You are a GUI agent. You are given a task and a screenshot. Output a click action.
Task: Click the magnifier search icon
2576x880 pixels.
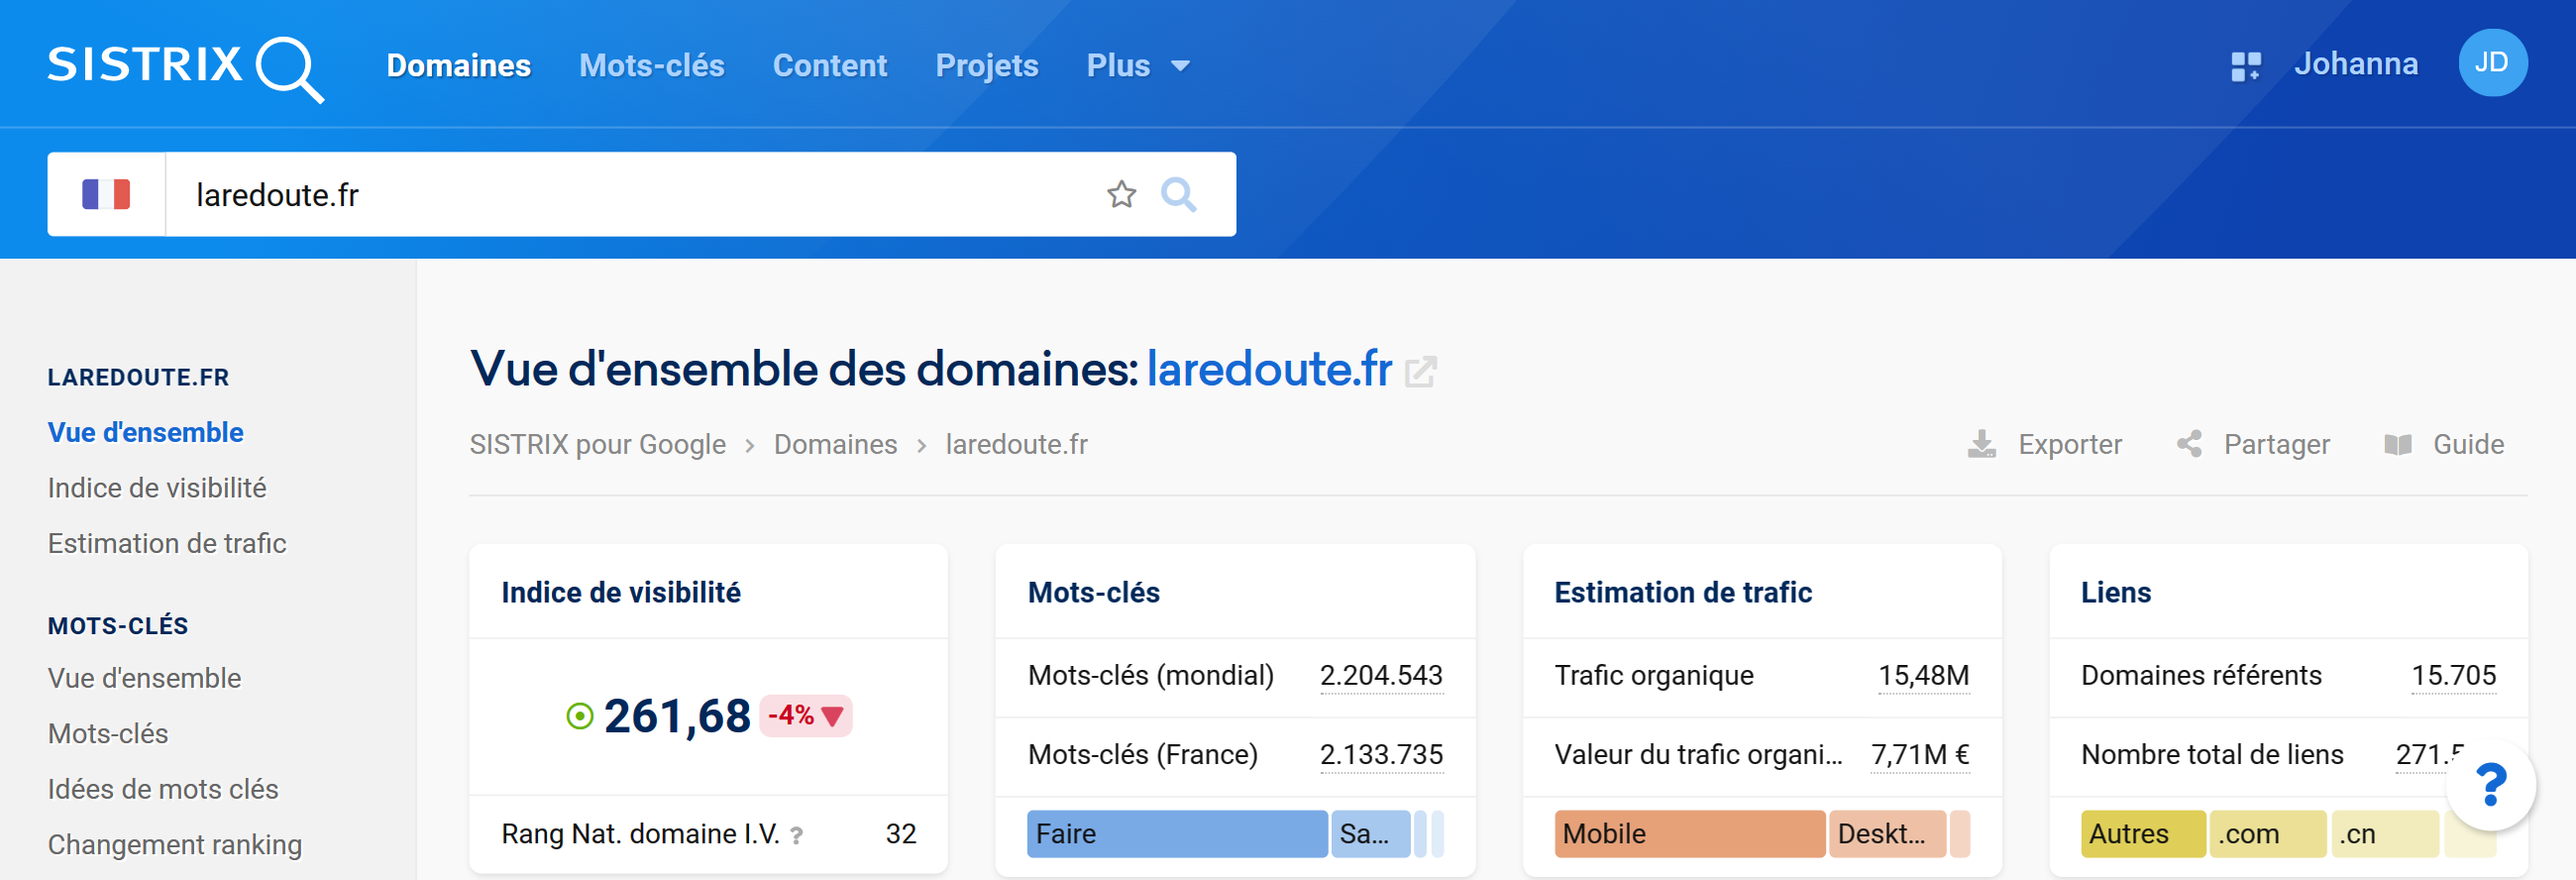(1178, 194)
